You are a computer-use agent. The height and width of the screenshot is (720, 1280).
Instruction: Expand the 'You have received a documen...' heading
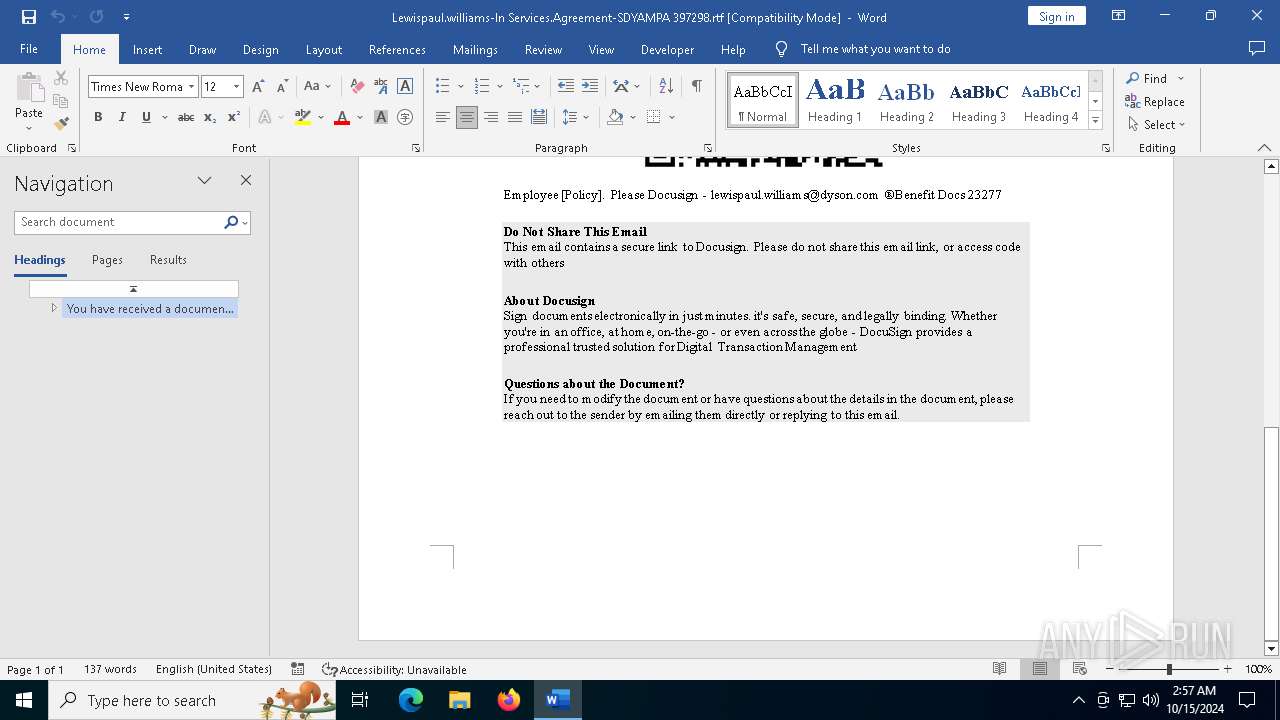54,308
